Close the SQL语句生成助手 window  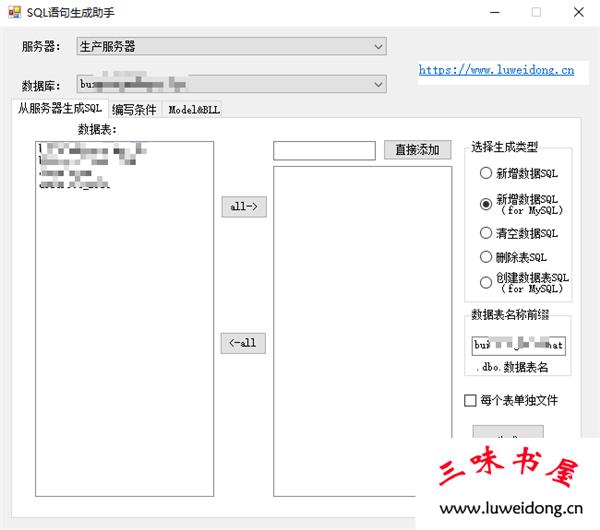coord(579,12)
